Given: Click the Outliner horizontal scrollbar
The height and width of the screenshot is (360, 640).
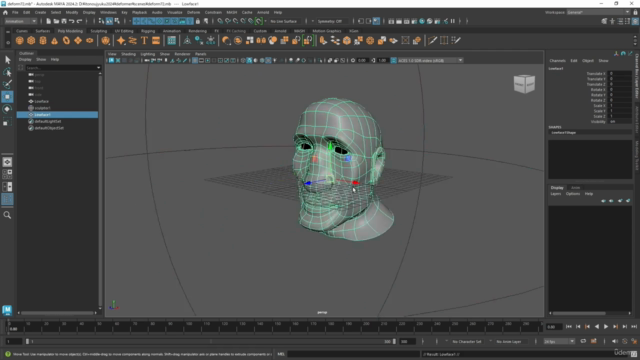Looking at the screenshot, I should (x=57, y=313).
